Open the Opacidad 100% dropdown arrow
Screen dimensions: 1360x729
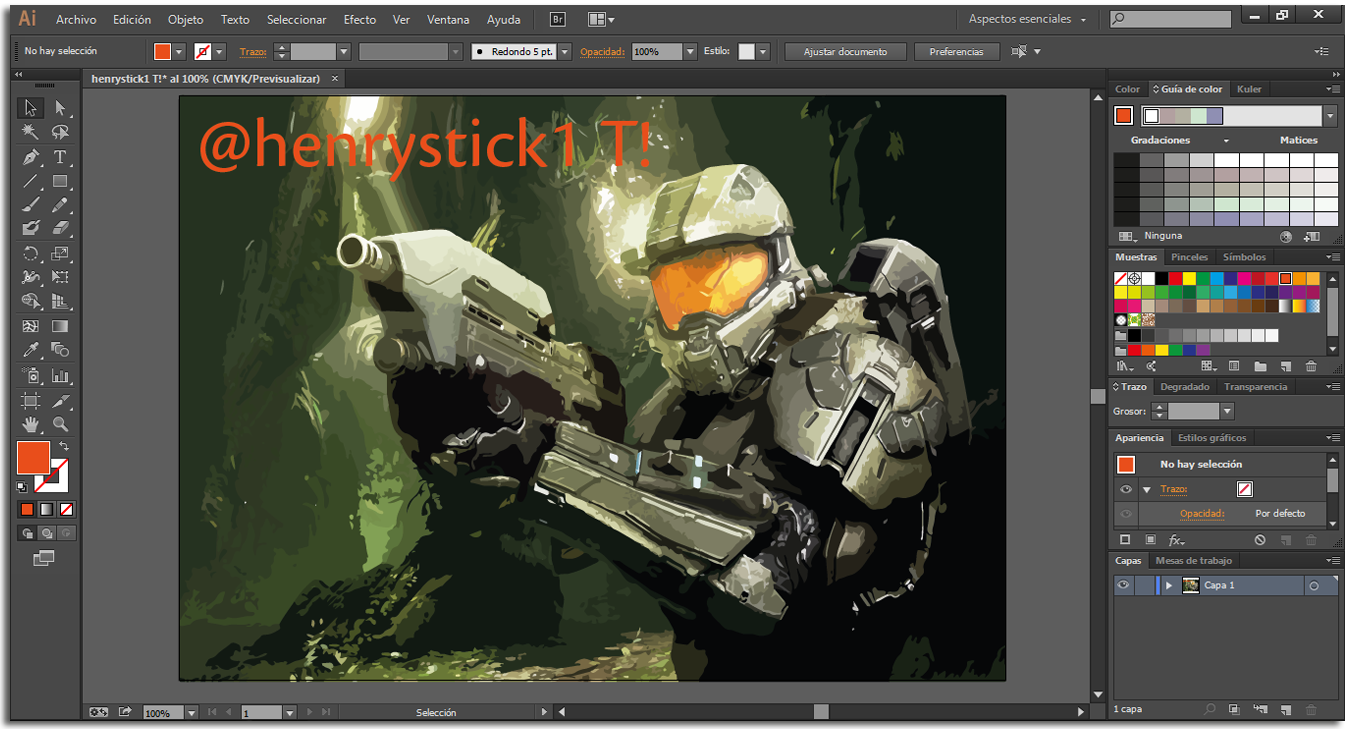(690, 52)
